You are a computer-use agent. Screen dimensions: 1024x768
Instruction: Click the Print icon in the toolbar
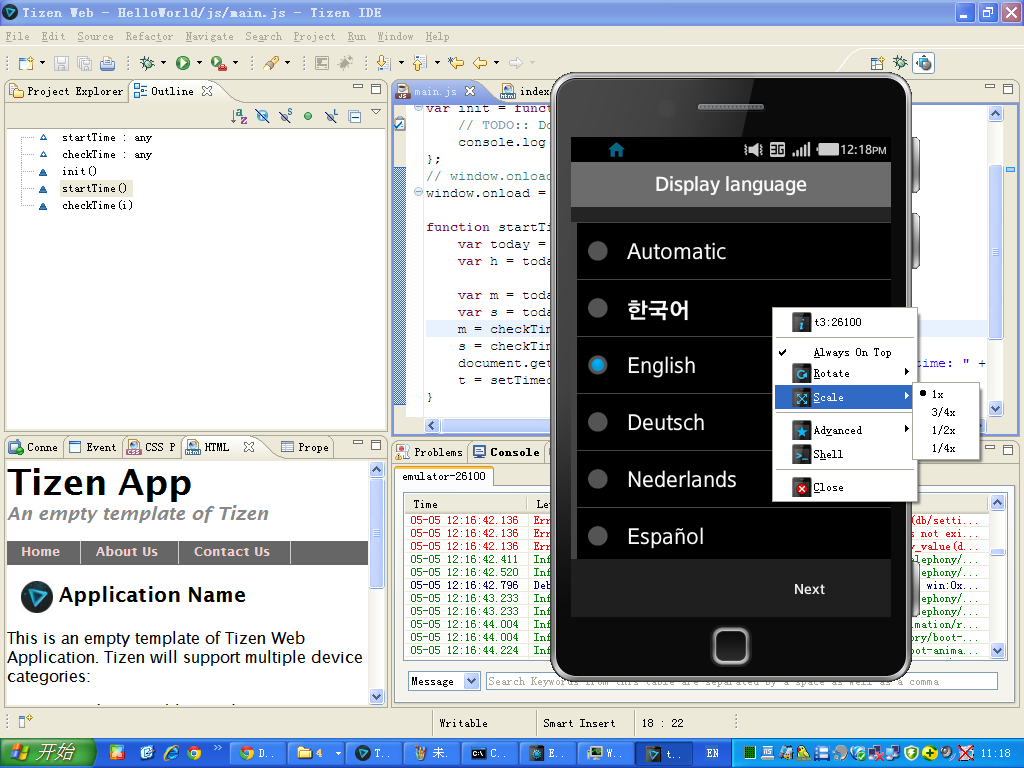(x=107, y=63)
